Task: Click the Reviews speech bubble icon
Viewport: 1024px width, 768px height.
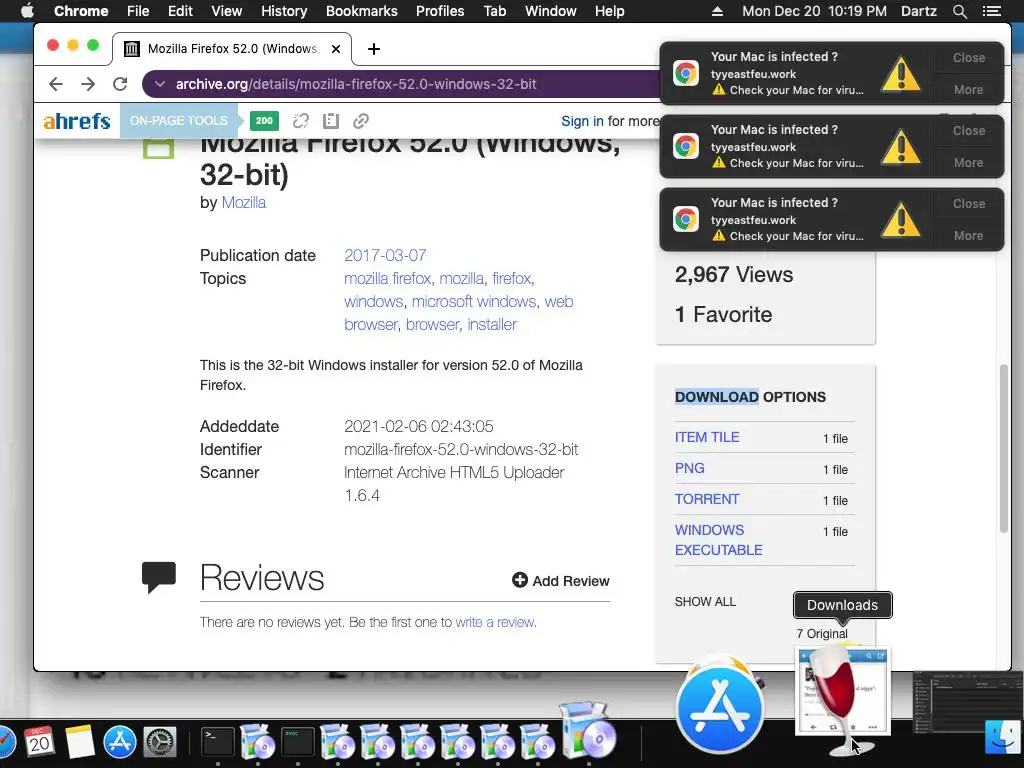Action: [159, 577]
